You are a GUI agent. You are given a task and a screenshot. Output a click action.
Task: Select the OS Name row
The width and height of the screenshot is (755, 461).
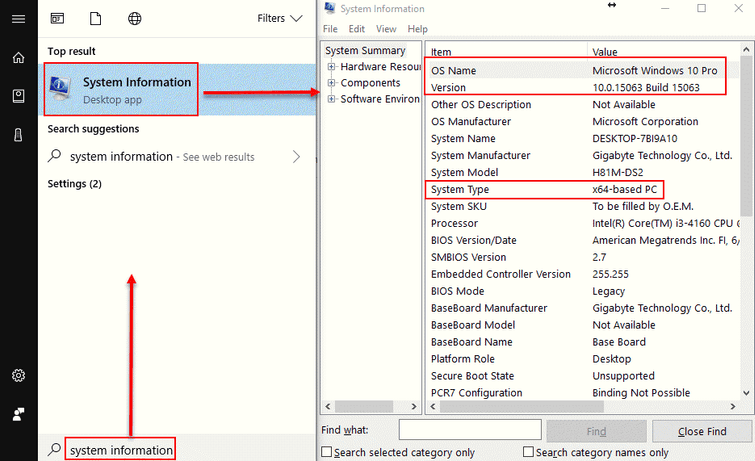pos(583,70)
